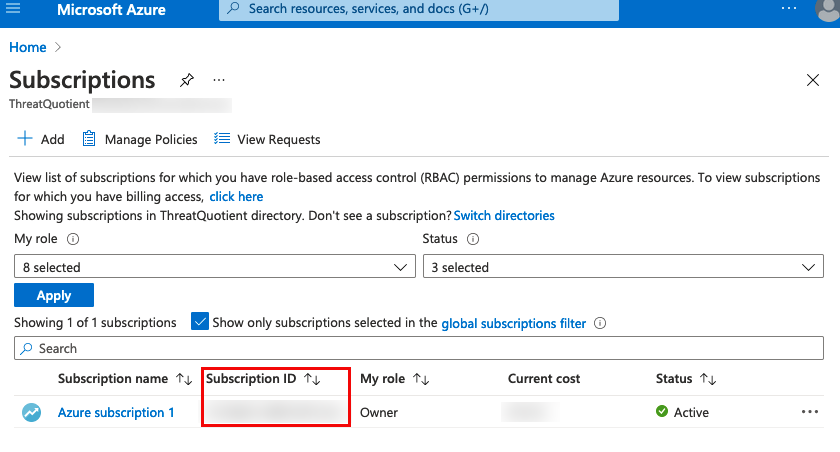Click the Azure subscription 1 row icon
This screenshot has width=840, height=452.
click(32, 412)
